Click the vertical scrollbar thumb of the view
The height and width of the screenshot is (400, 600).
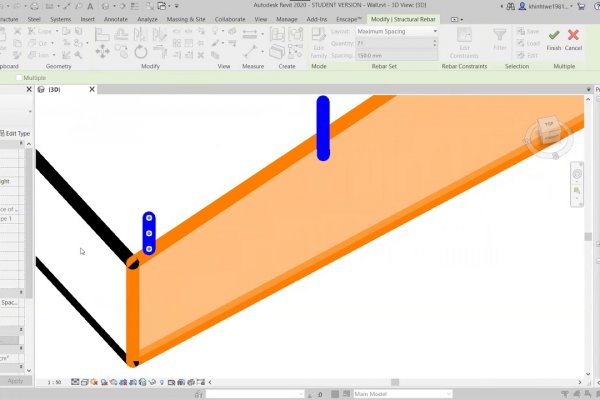[x=588, y=236]
